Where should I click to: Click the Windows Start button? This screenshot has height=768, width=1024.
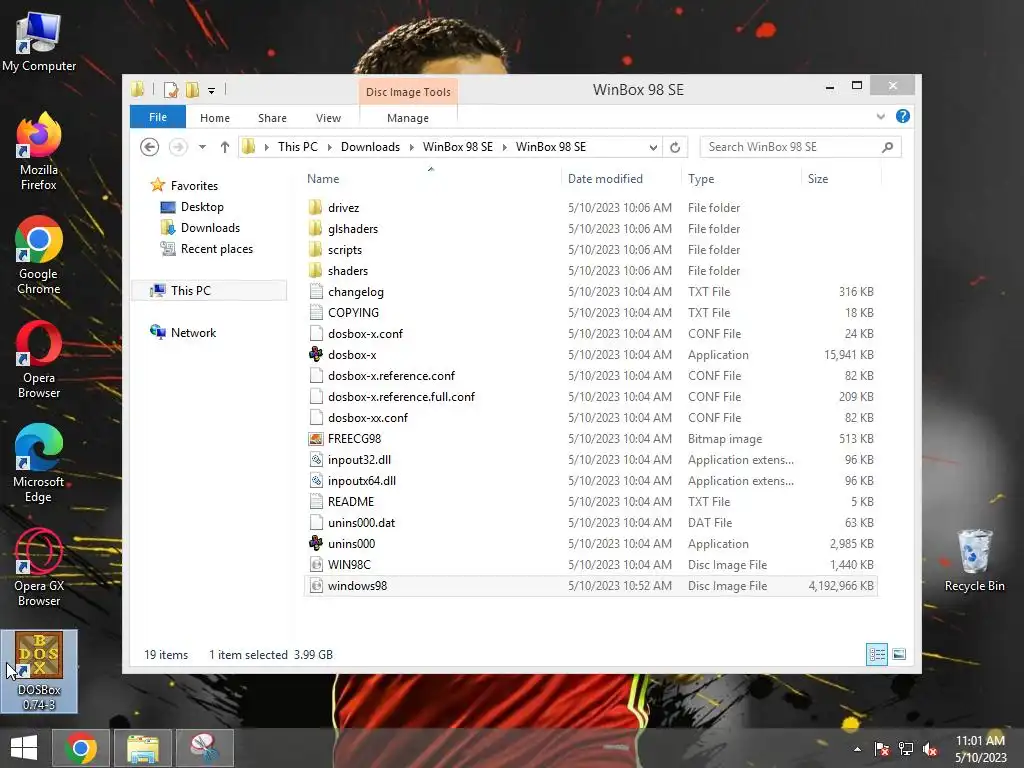[x=24, y=748]
